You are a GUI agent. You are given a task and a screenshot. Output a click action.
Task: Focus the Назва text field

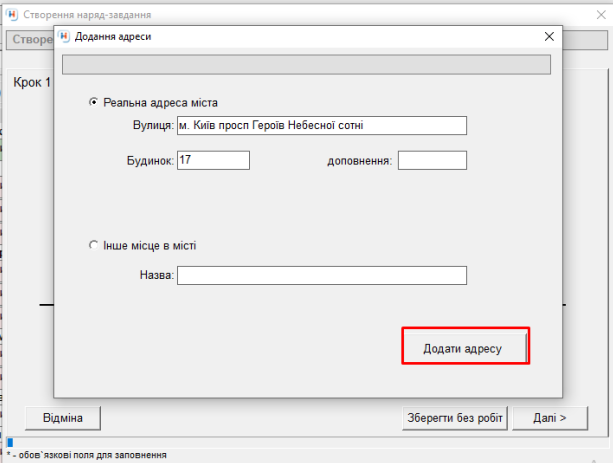321,275
